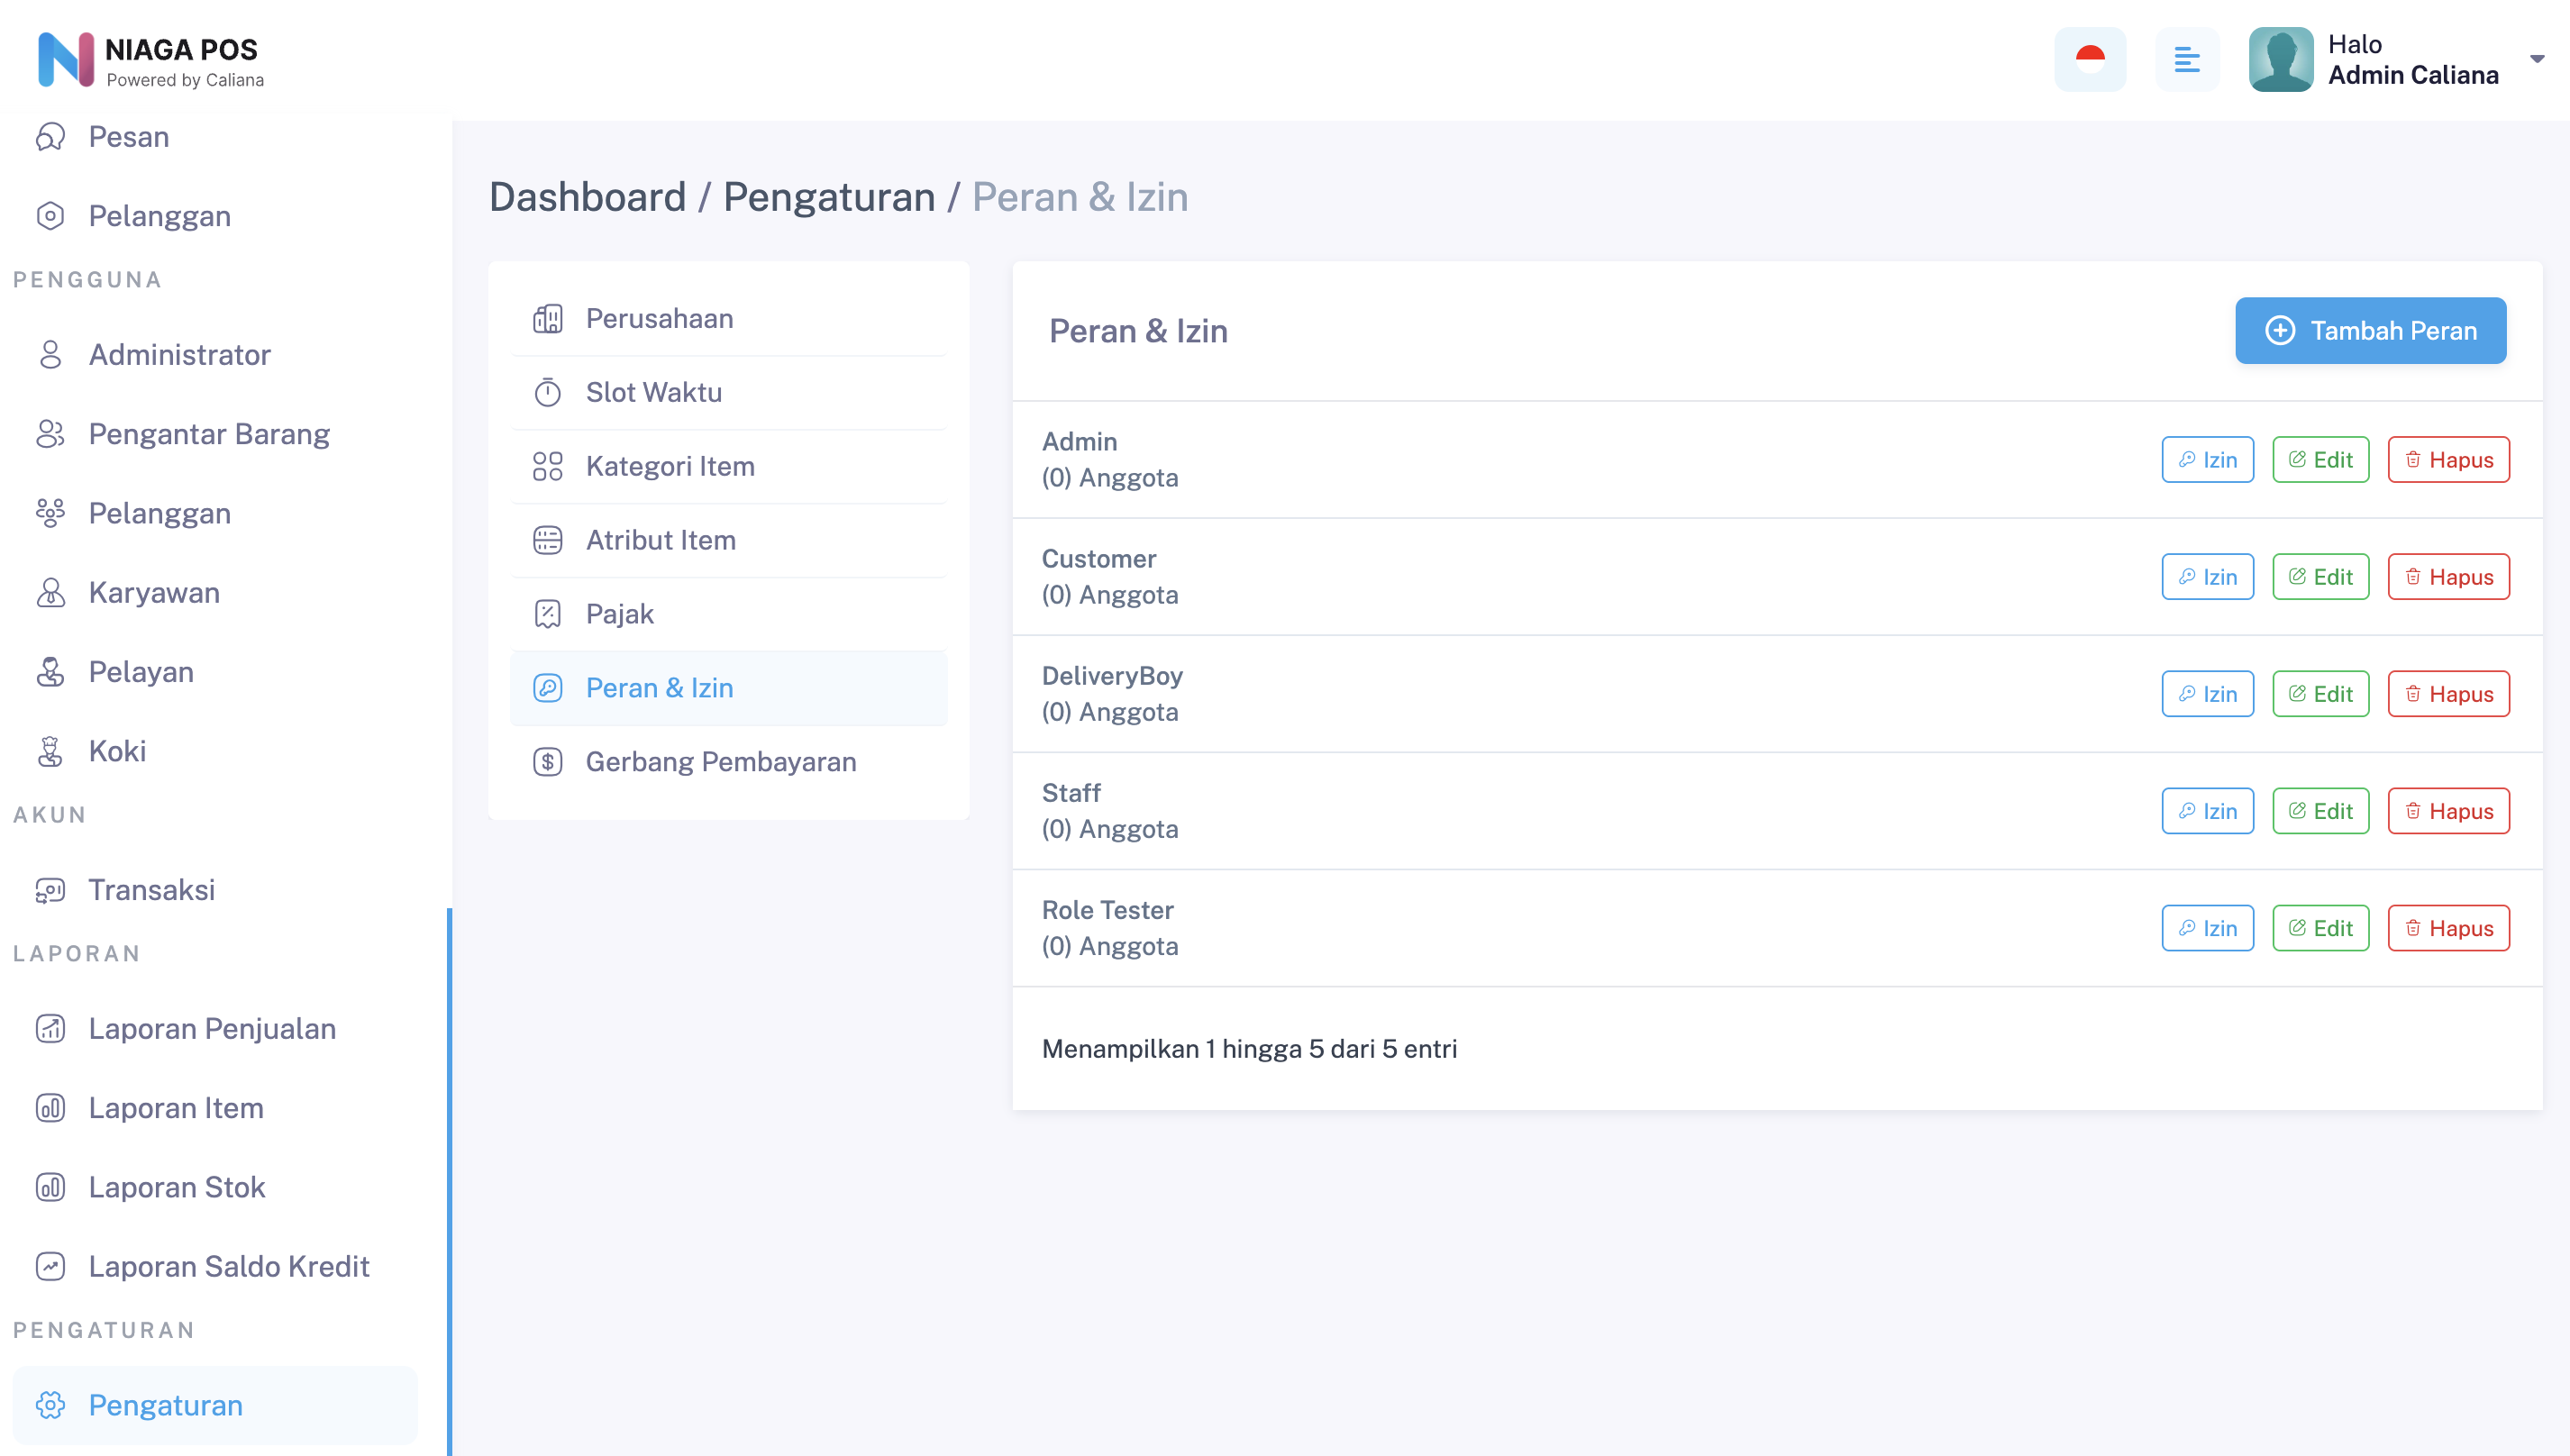Open the Pengaturan gear icon
This screenshot has width=2570, height=1456.
coord(50,1405)
